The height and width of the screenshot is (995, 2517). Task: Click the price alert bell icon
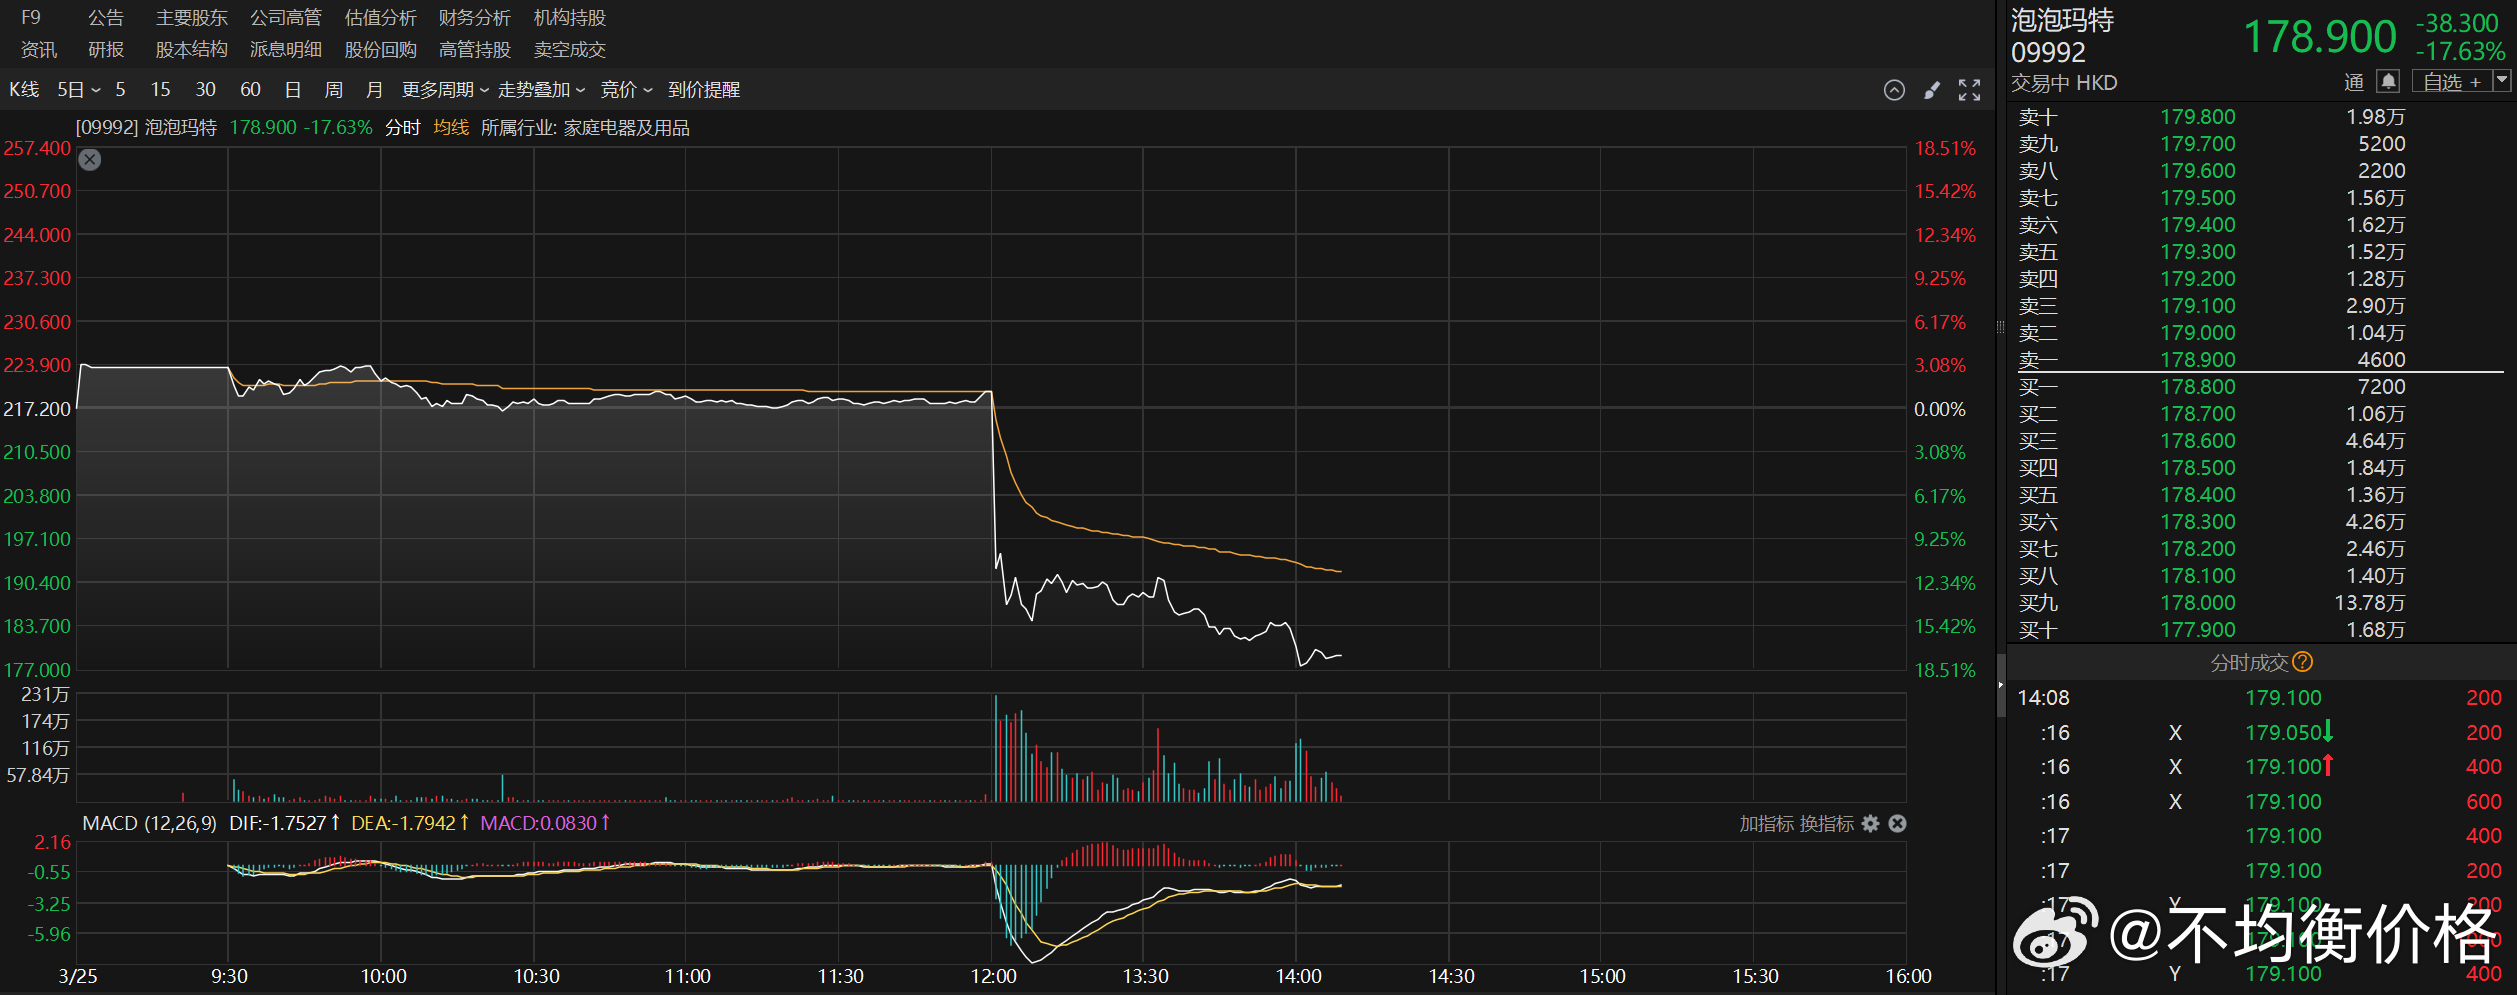2388,81
